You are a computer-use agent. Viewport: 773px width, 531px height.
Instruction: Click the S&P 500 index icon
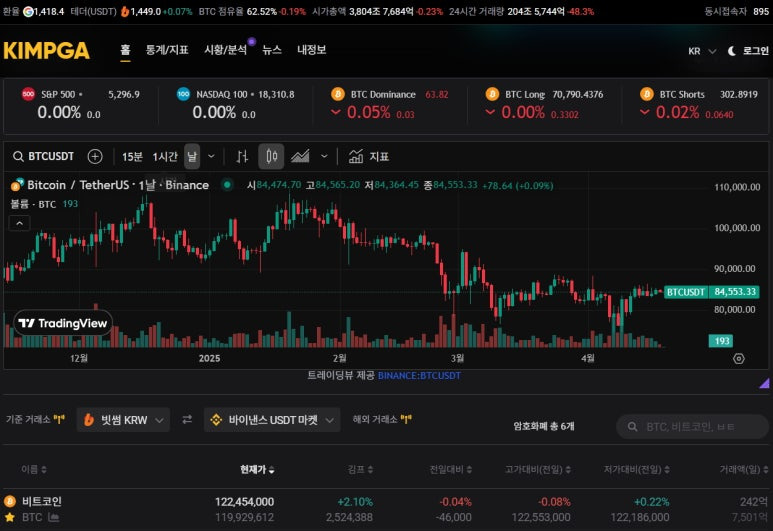(29, 94)
